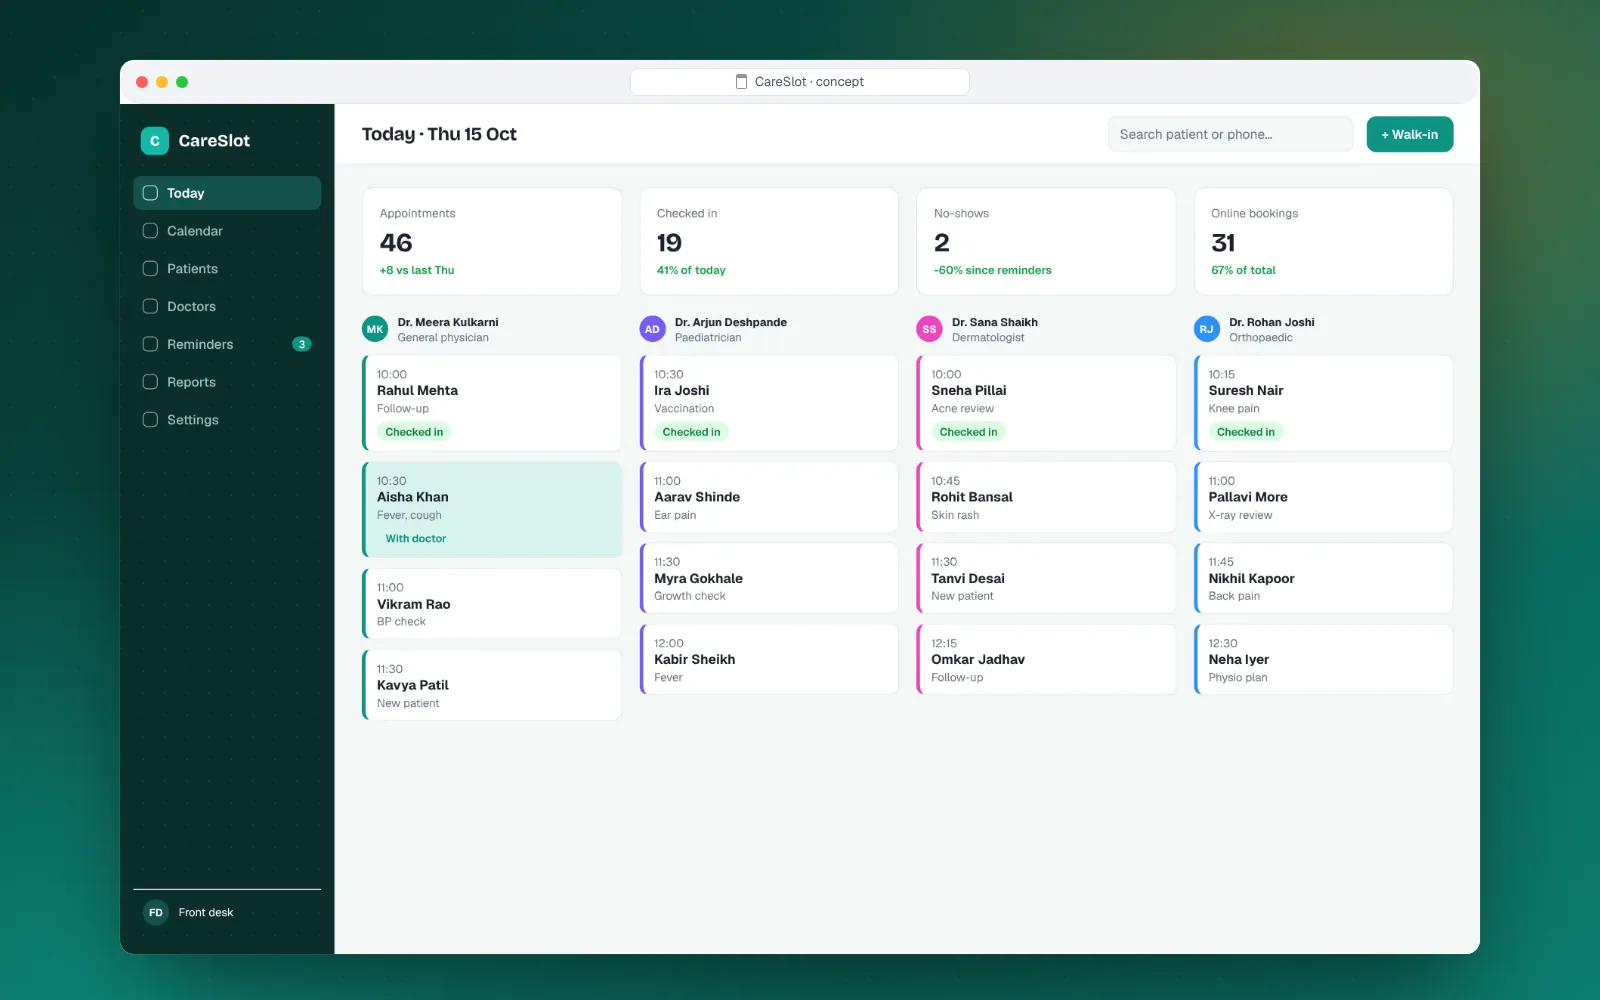This screenshot has width=1600, height=1000.
Task: Click patient name Neha Iyer
Action: [1238, 659]
